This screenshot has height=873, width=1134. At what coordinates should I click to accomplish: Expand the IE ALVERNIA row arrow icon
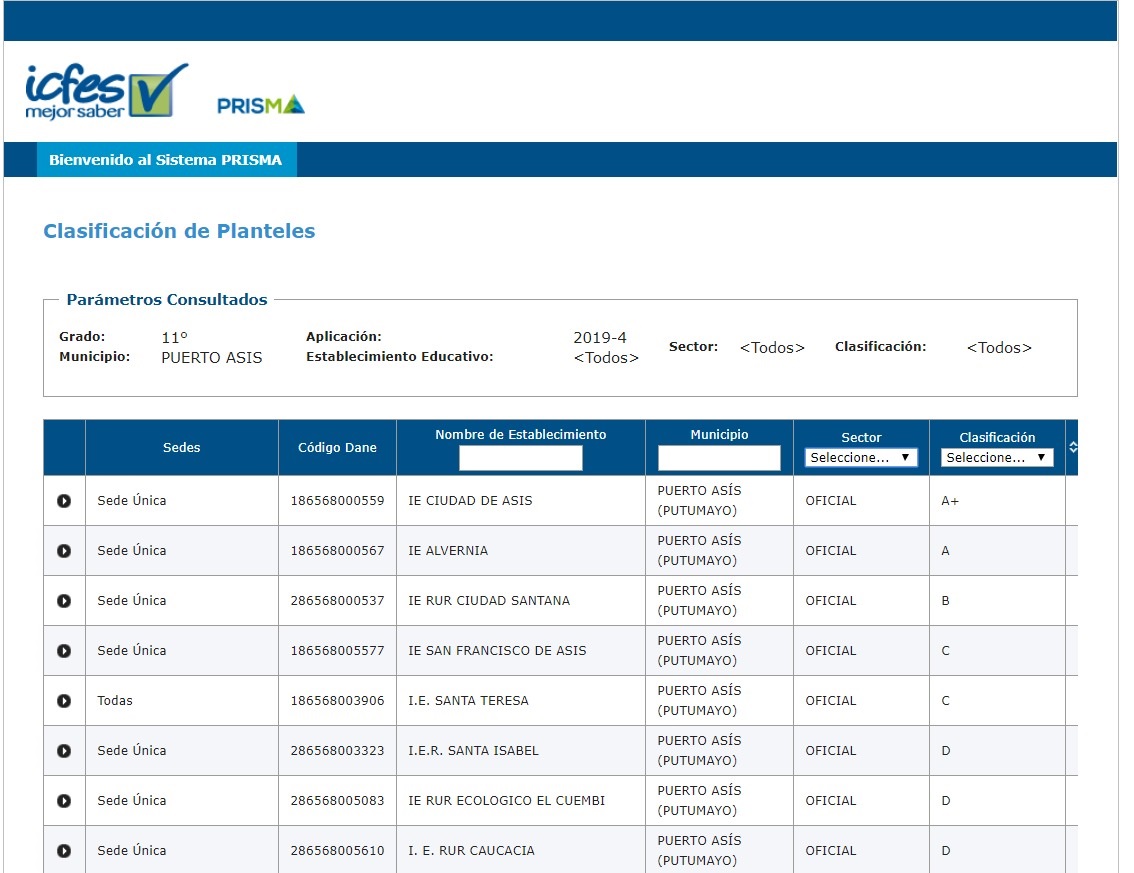tap(64, 551)
